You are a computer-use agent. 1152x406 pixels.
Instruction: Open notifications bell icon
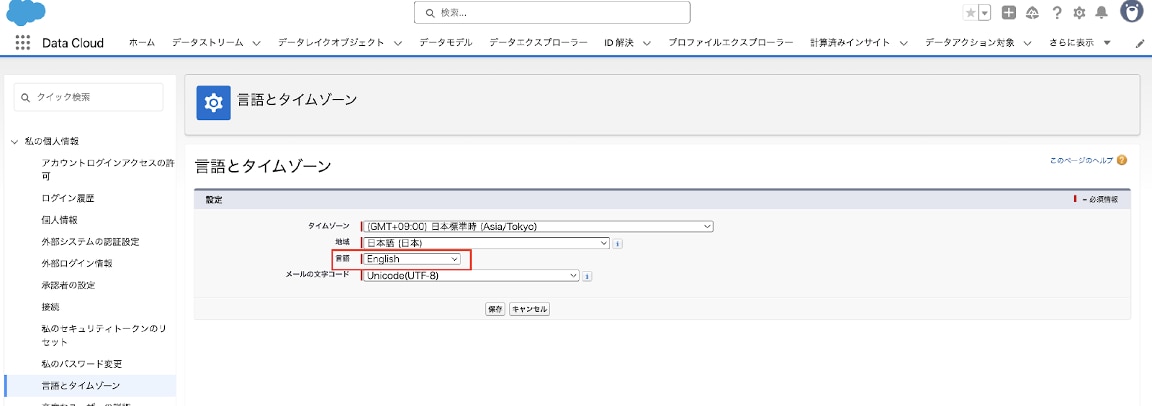[x=1102, y=13]
